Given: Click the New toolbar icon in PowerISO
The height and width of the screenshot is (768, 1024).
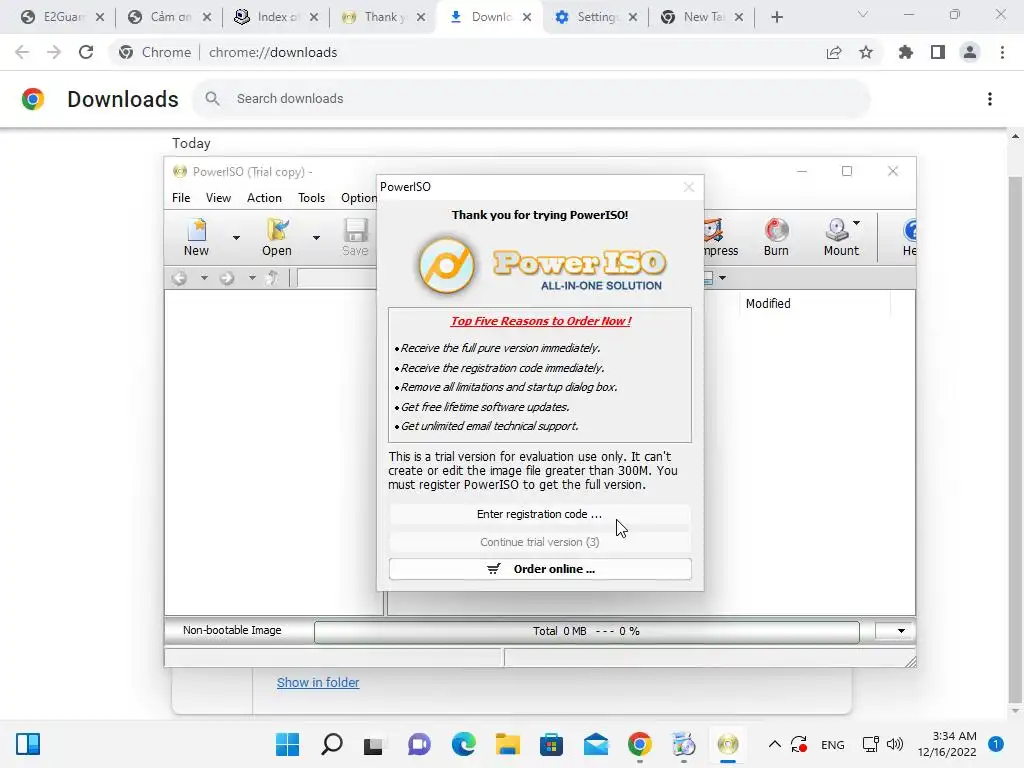Looking at the screenshot, I should point(197,237).
